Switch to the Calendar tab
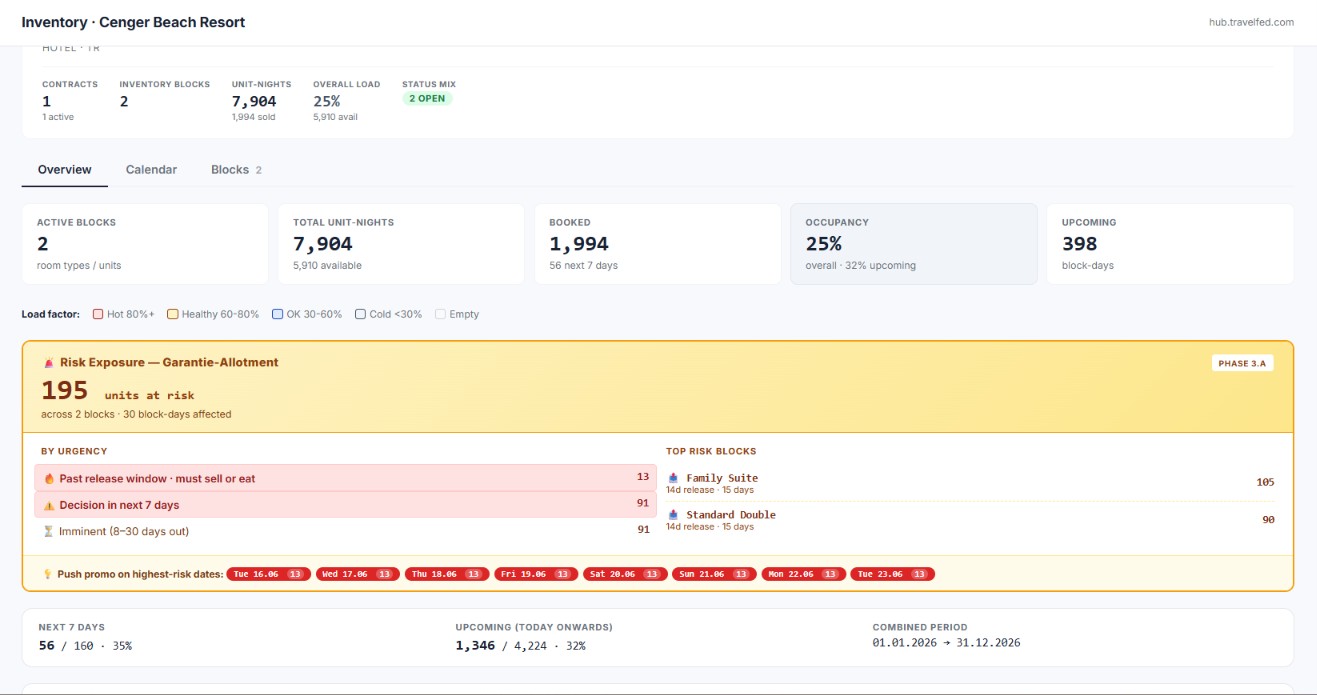Screen dimensions: 1317x695 pyautogui.click(x=151, y=170)
